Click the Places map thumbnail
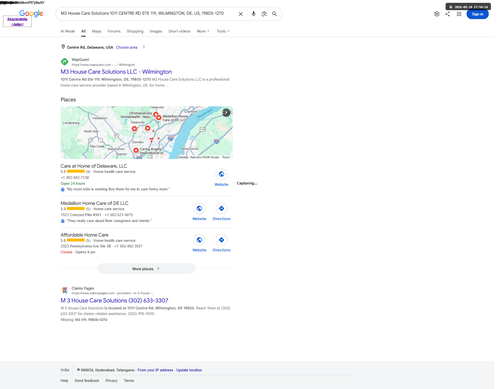Viewport: 500px width, 389px height. pyautogui.click(x=147, y=132)
